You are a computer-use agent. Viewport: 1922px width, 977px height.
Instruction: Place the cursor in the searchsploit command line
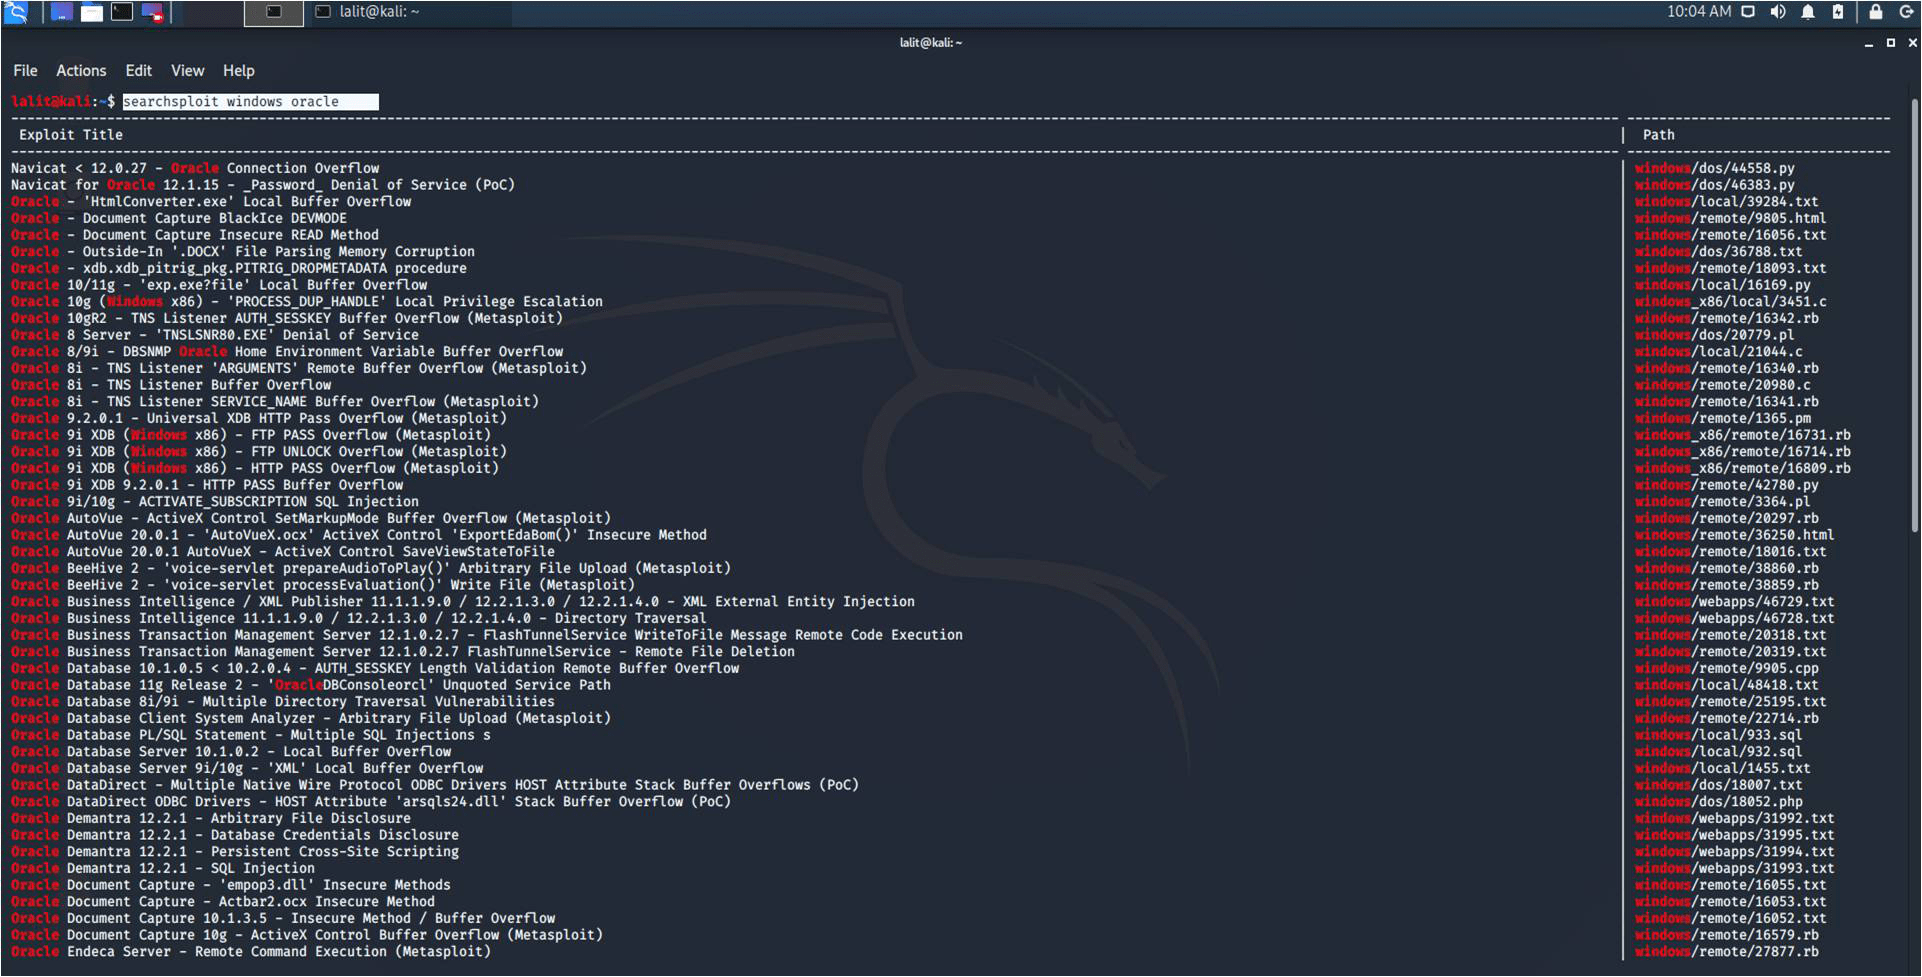[250, 101]
